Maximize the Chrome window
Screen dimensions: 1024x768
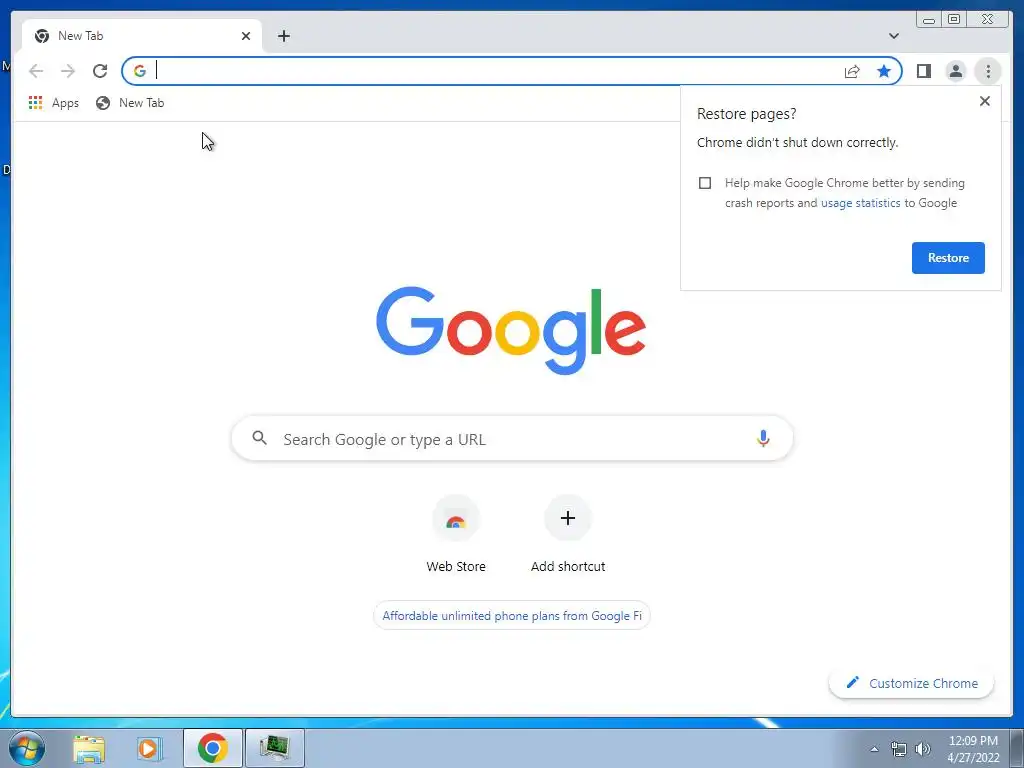tap(953, 20)
